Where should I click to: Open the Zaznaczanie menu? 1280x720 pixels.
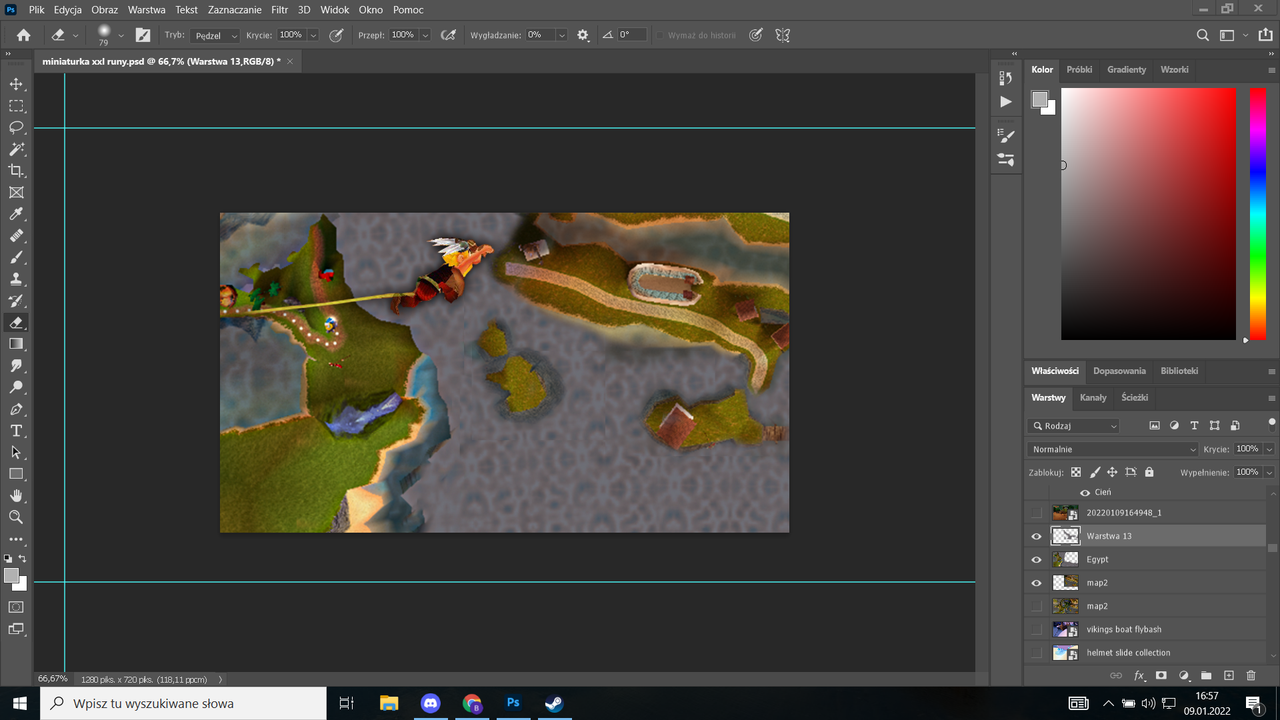pyautogui.click(x=234, y=9)
